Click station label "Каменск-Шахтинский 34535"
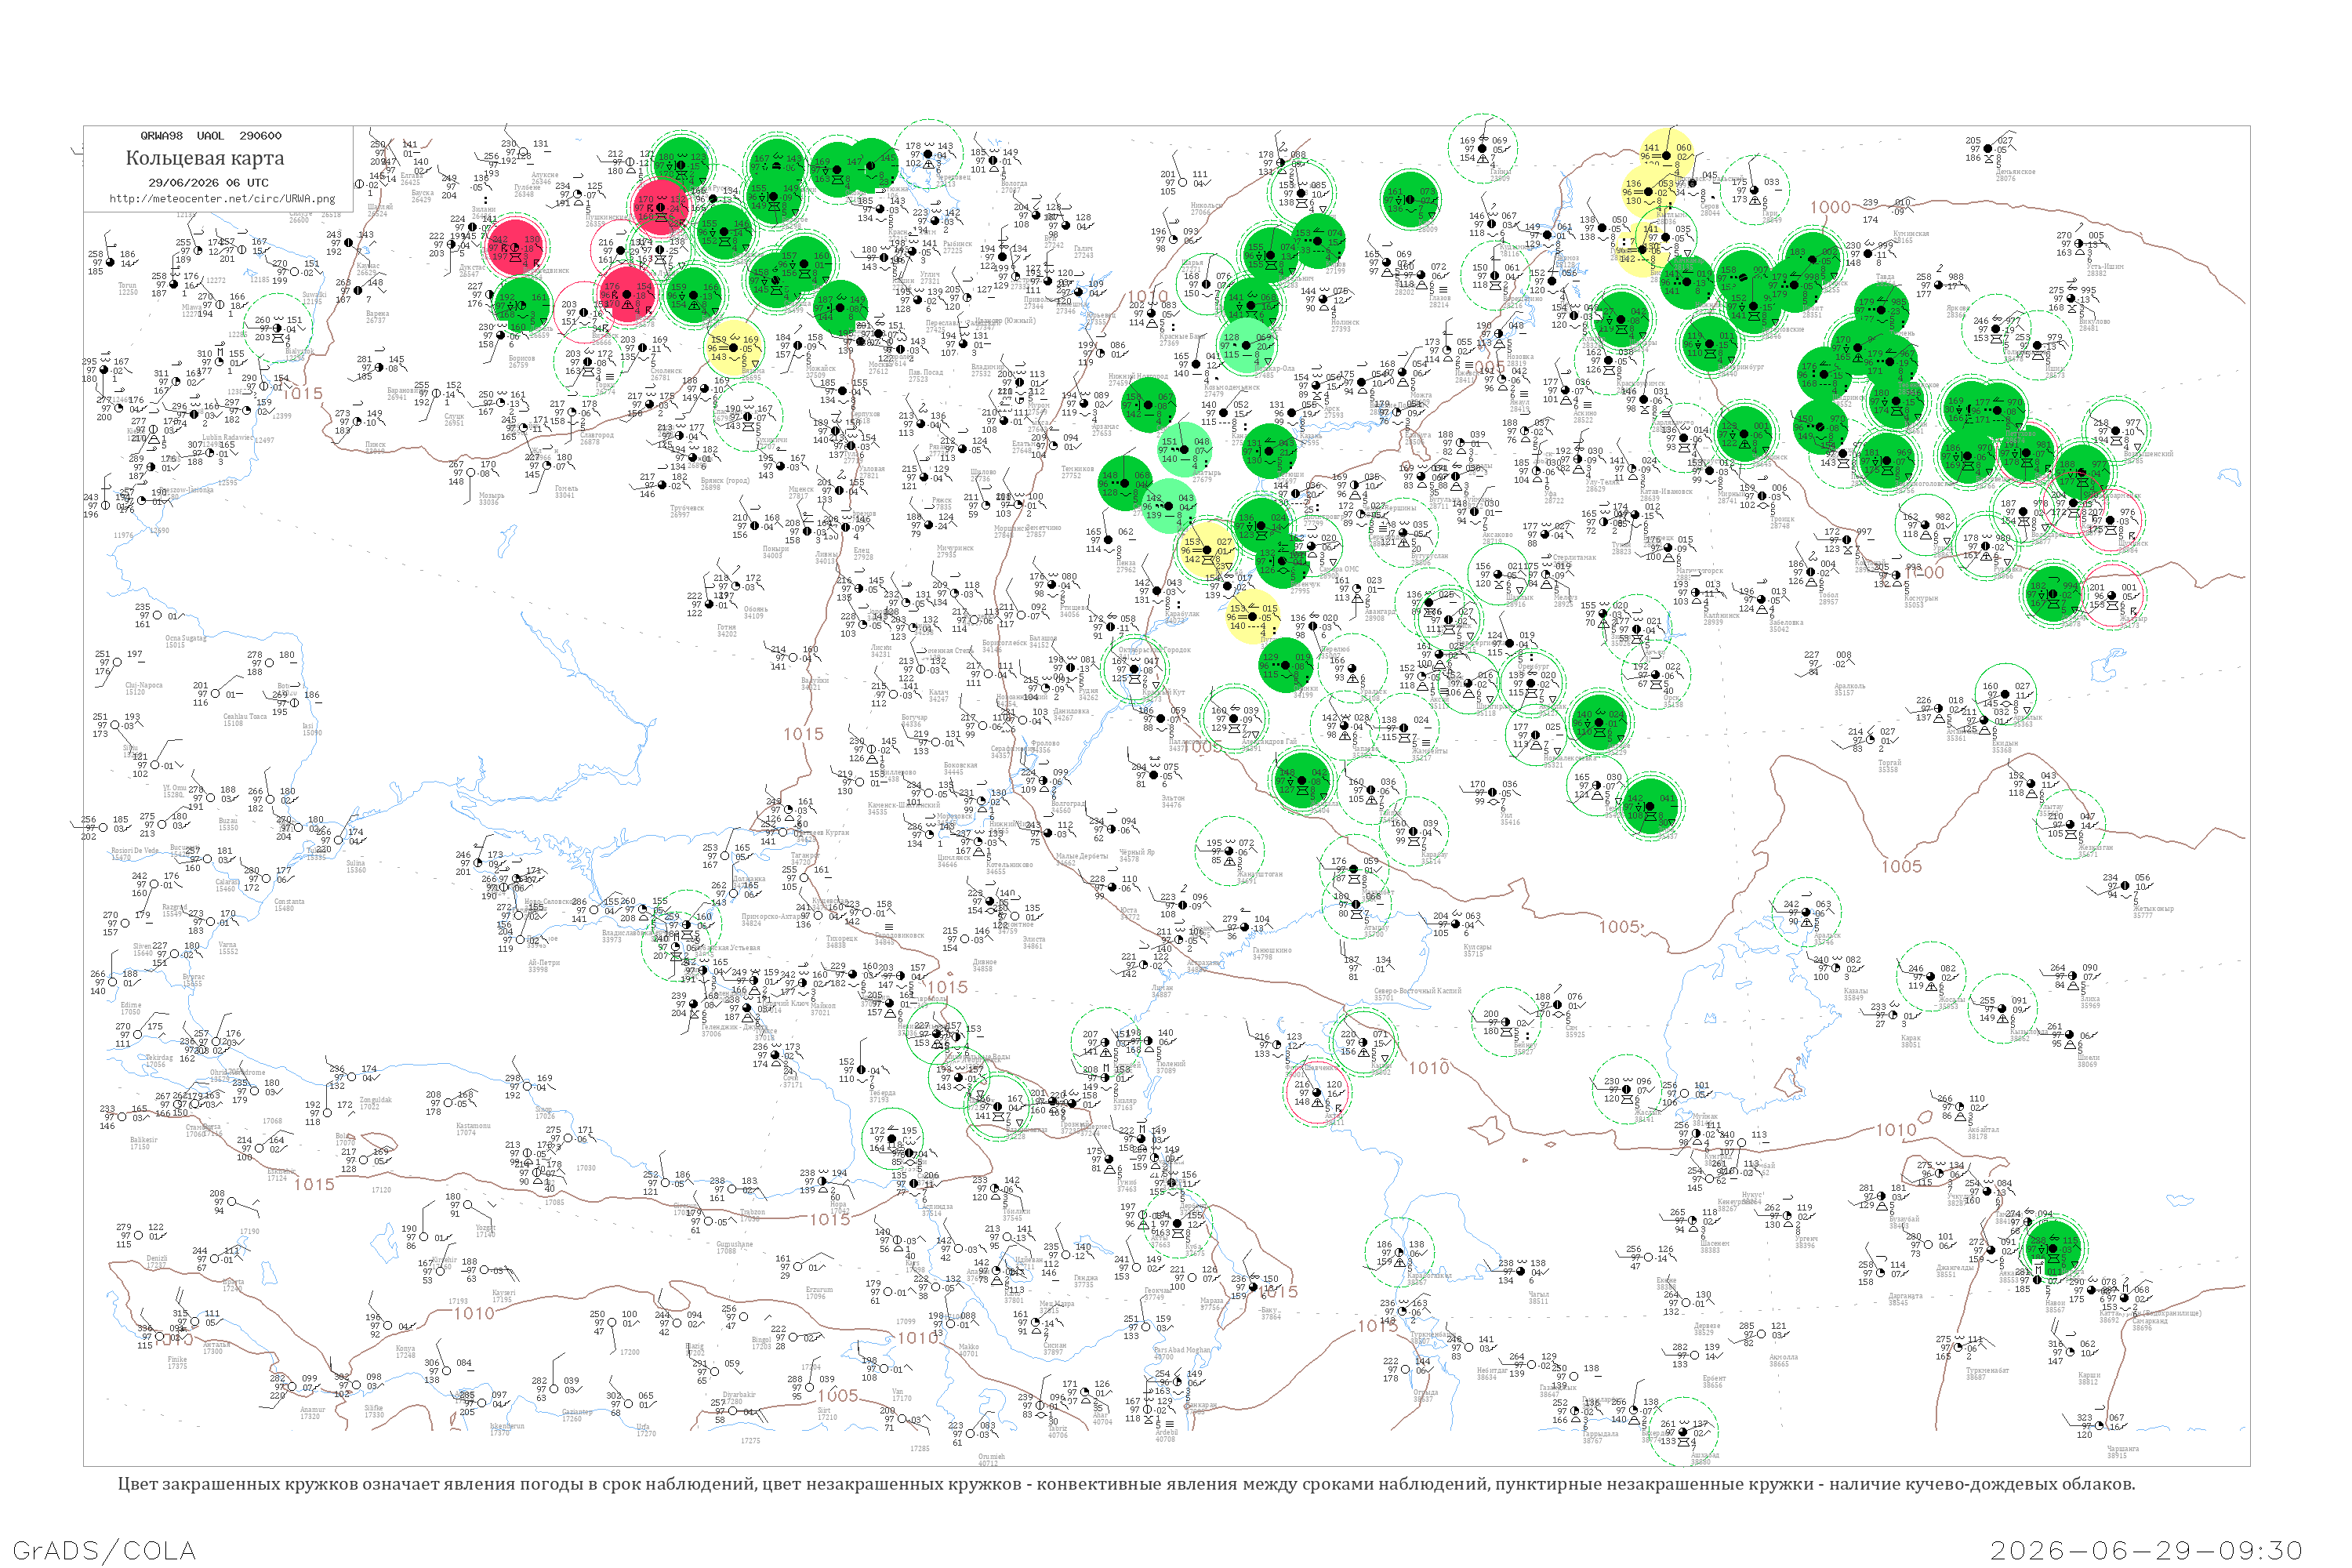The height and width of the screenshot is (1568, 2352). click(903, 808)
